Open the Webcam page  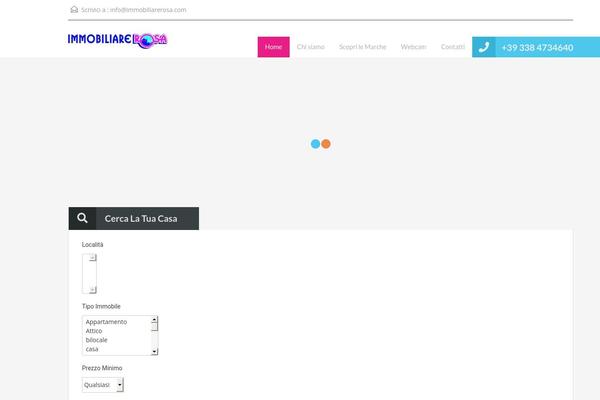pyautogui.click(x=413, y=47)
